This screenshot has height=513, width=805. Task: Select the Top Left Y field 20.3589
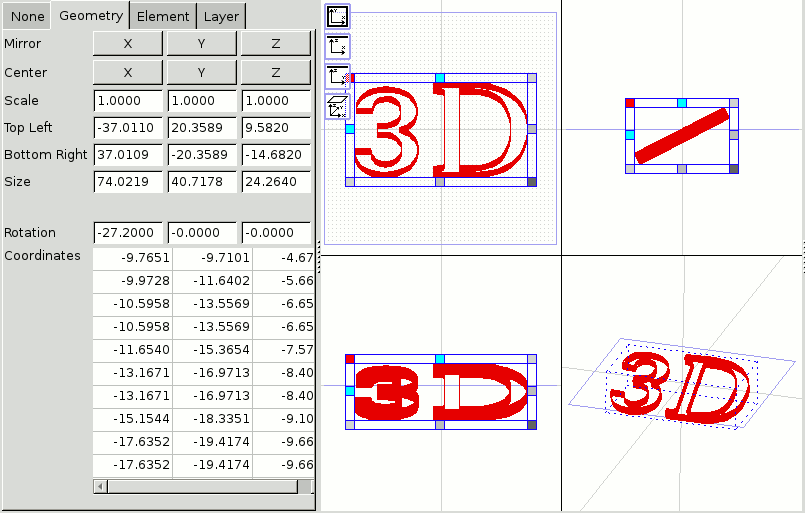(201, 128)
